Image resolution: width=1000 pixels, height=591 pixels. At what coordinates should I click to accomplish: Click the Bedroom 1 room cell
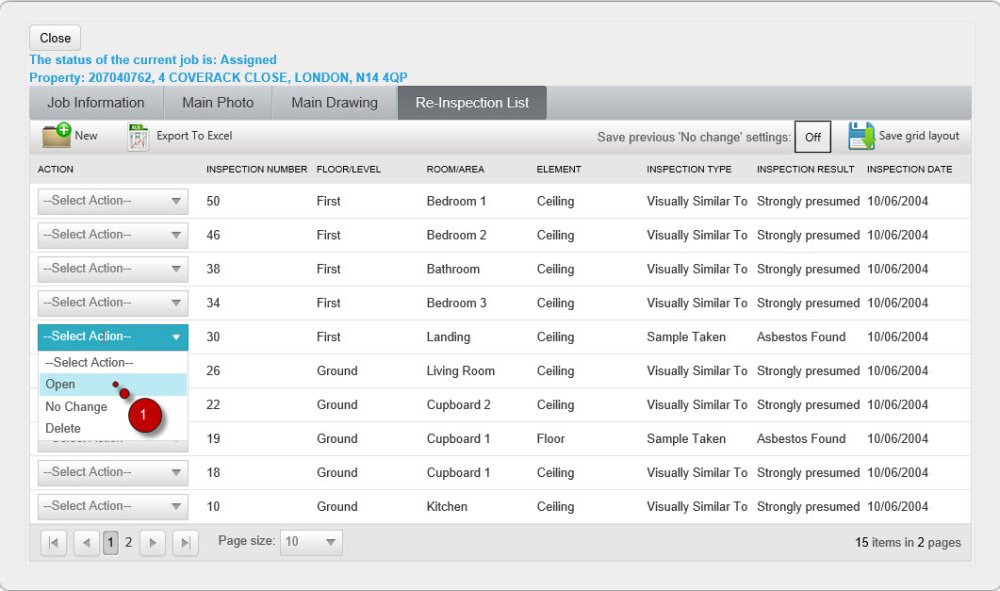[x=456, y=201]
